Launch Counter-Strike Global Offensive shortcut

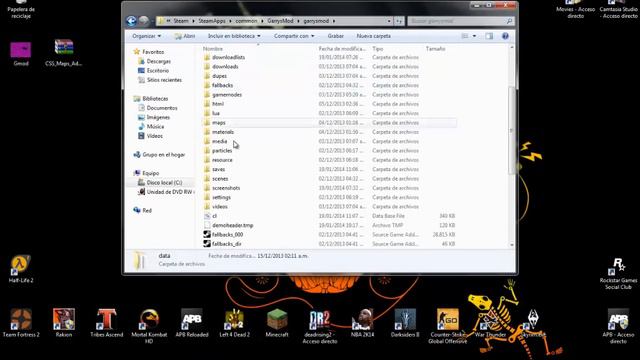[447, 326]
